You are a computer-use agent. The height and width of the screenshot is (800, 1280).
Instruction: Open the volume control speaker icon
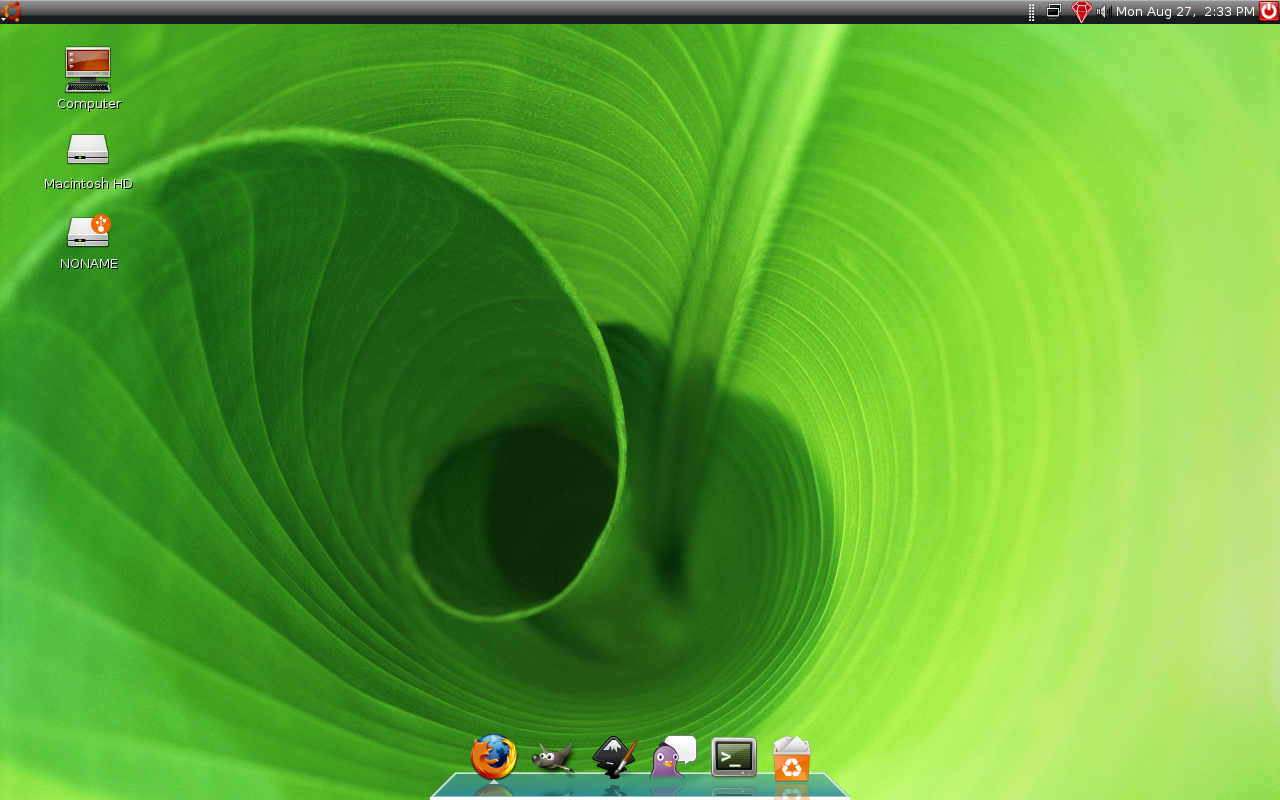point(1103,11)
